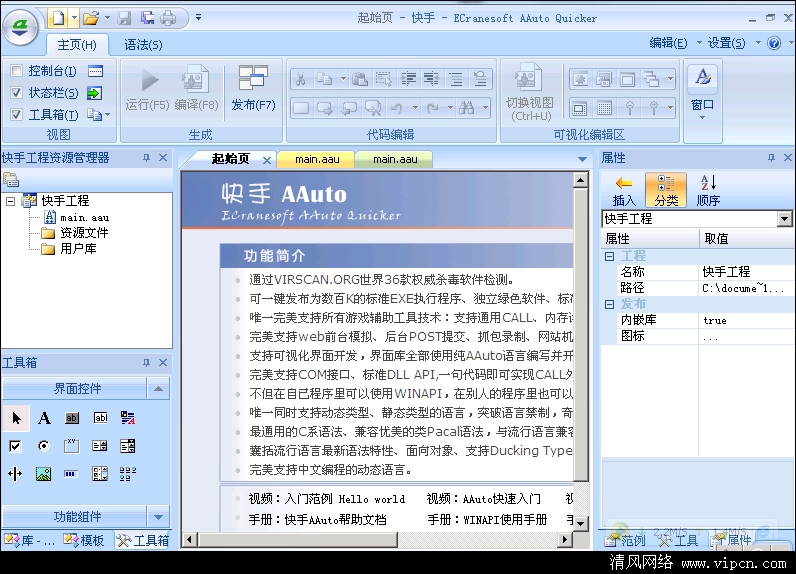
Task: Pin the Toolbox 工具箱 panel
Action: [146, 362]
